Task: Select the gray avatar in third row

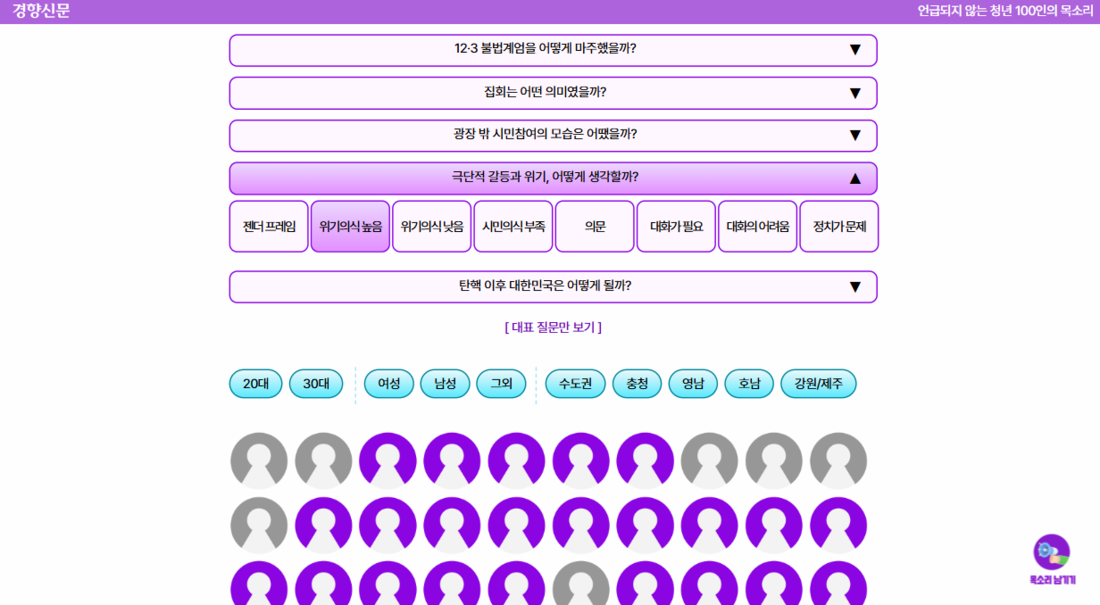Action: (581, 583)
